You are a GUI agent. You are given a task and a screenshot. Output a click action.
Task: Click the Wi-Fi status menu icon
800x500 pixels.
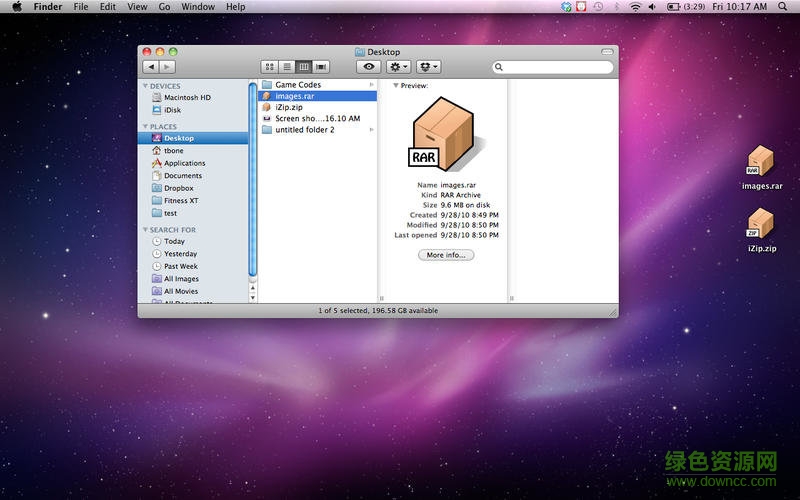pyautogui.click(x=634, y=7)
